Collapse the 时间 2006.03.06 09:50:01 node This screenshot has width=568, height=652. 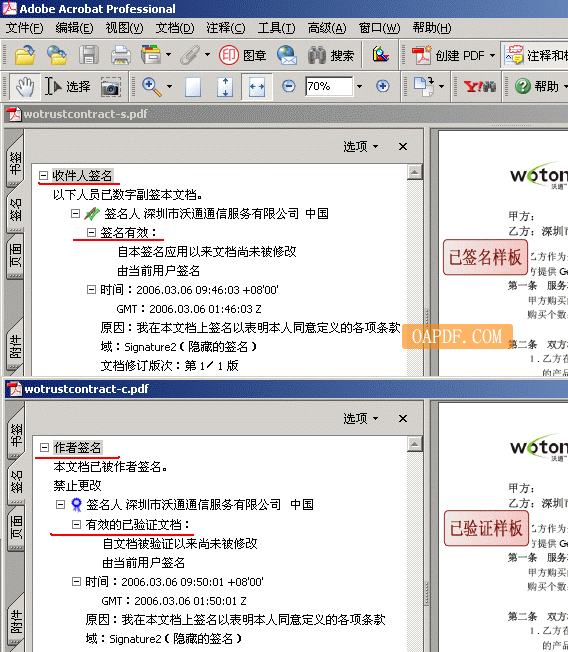pyautogui.click(x=76, y=581)
